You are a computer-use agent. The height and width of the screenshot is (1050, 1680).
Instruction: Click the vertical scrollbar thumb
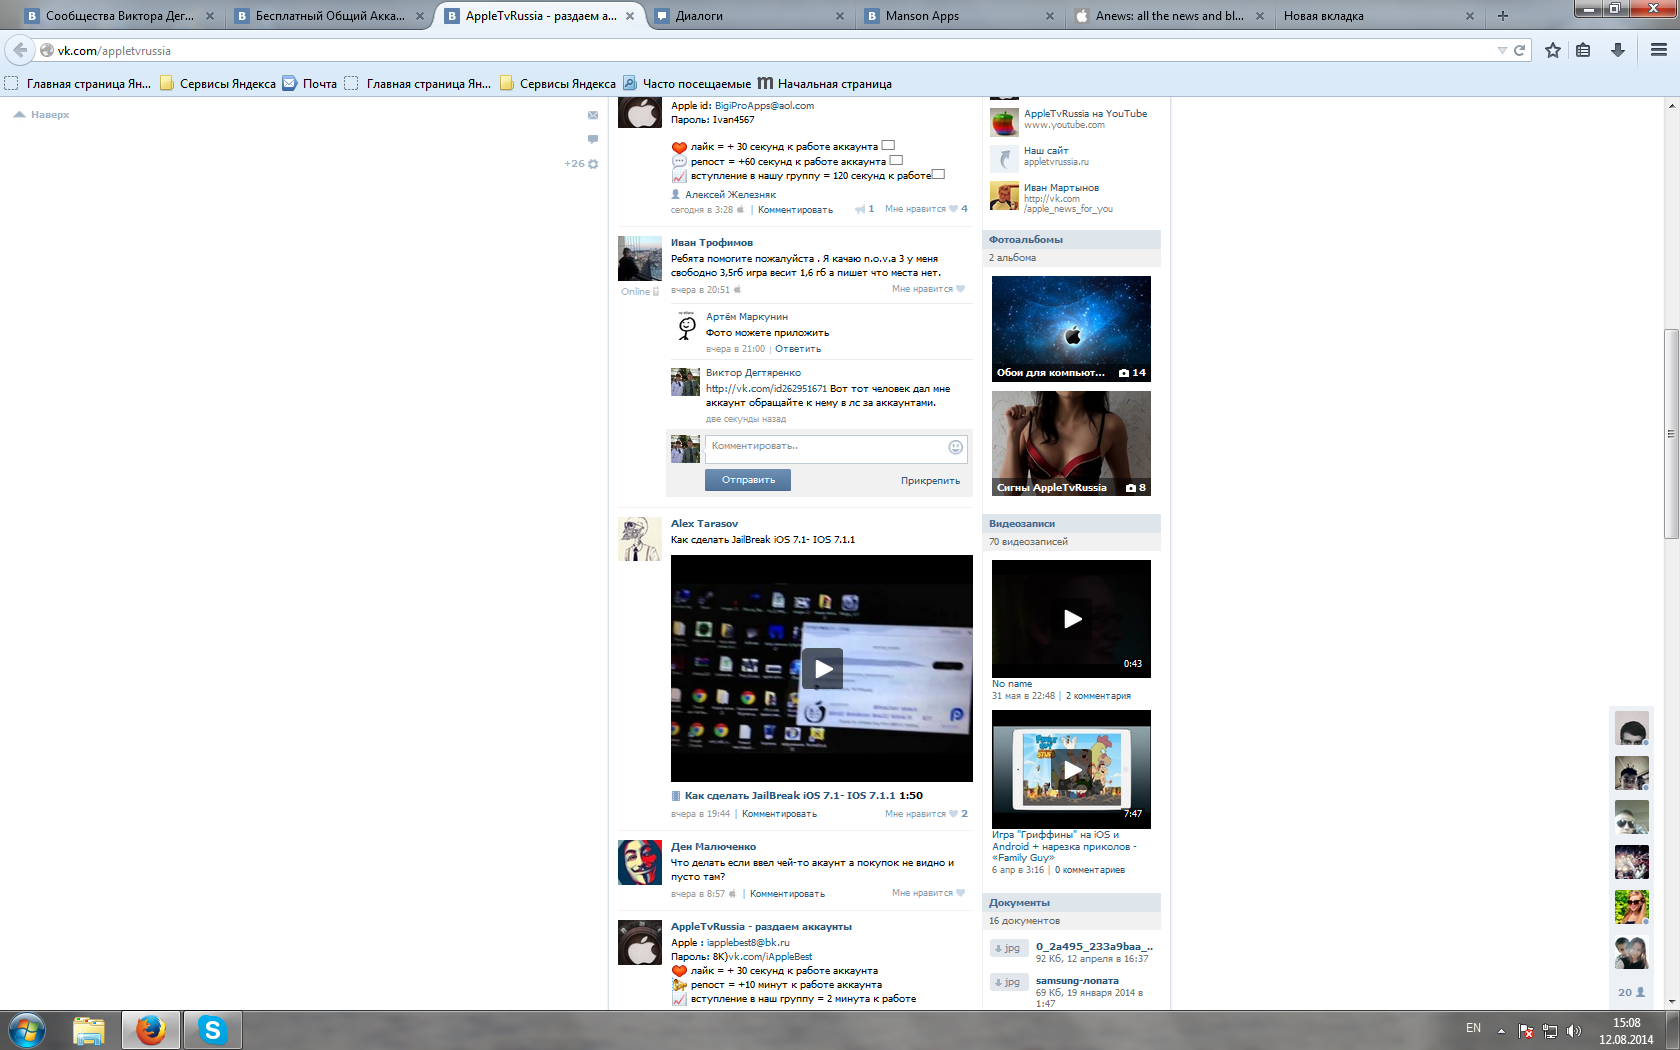(1671, 434)
